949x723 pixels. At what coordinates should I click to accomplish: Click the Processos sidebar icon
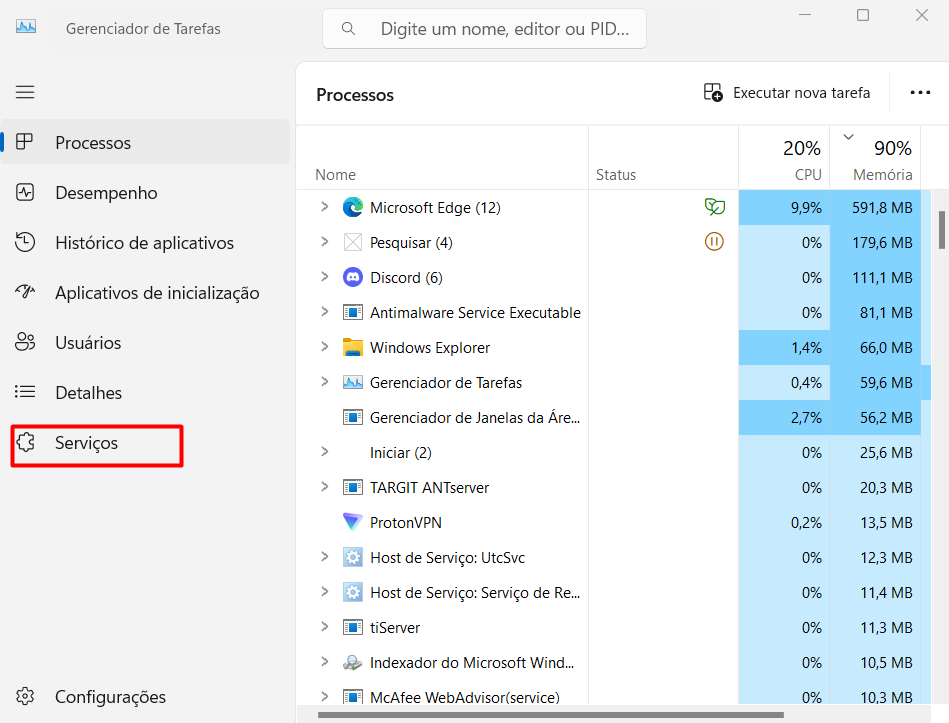point(25,142)
